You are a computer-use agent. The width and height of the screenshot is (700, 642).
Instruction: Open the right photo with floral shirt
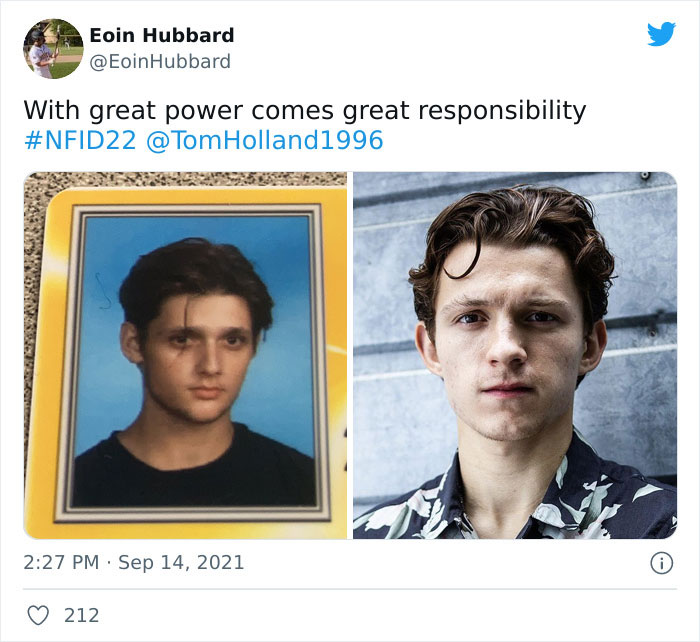515,355
